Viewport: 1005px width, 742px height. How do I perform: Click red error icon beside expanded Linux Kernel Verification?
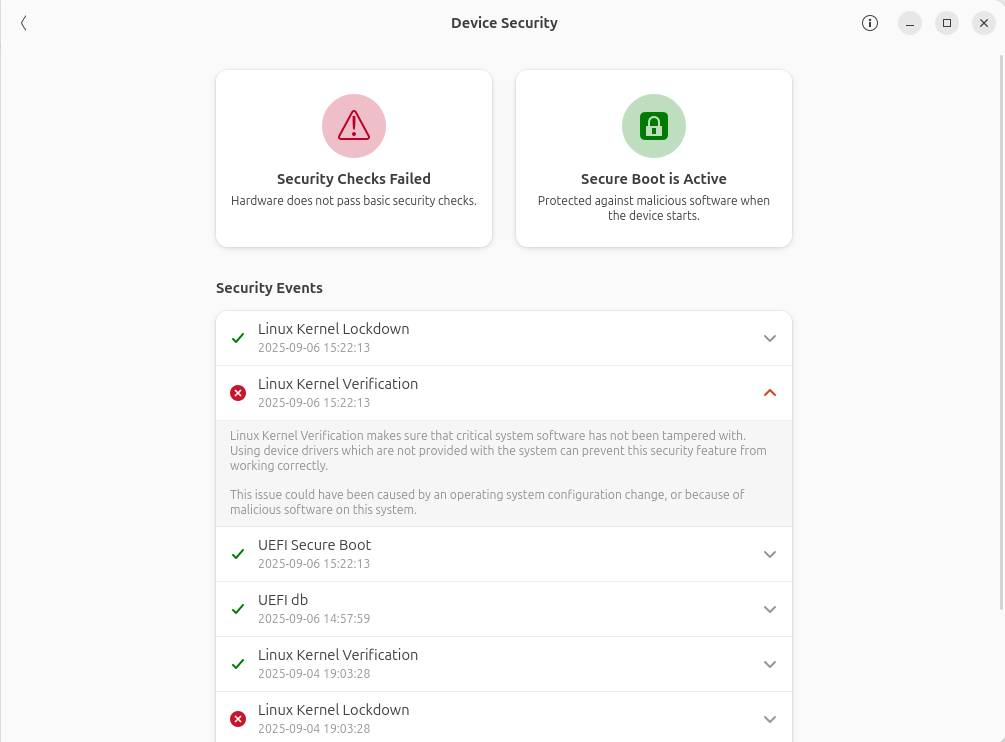tap(238, 393)
